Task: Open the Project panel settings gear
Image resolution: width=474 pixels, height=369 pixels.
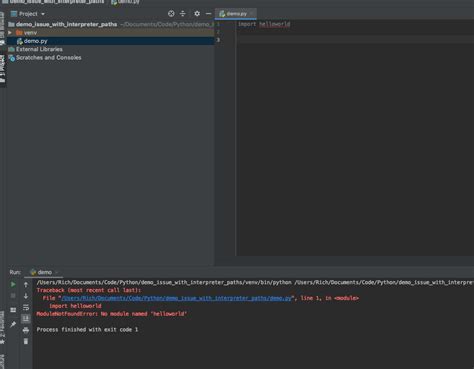Action: [x=197, y=14]
